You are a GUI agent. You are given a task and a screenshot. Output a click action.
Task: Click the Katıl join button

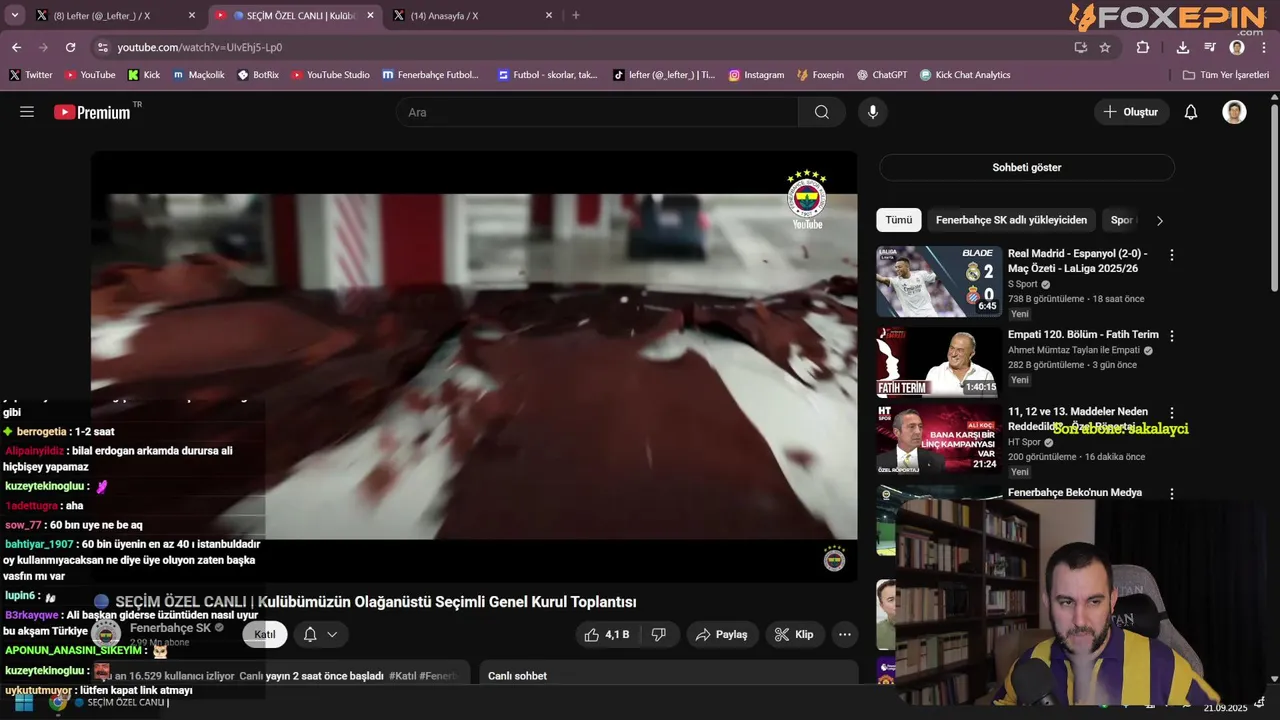(x=265, y=634)
